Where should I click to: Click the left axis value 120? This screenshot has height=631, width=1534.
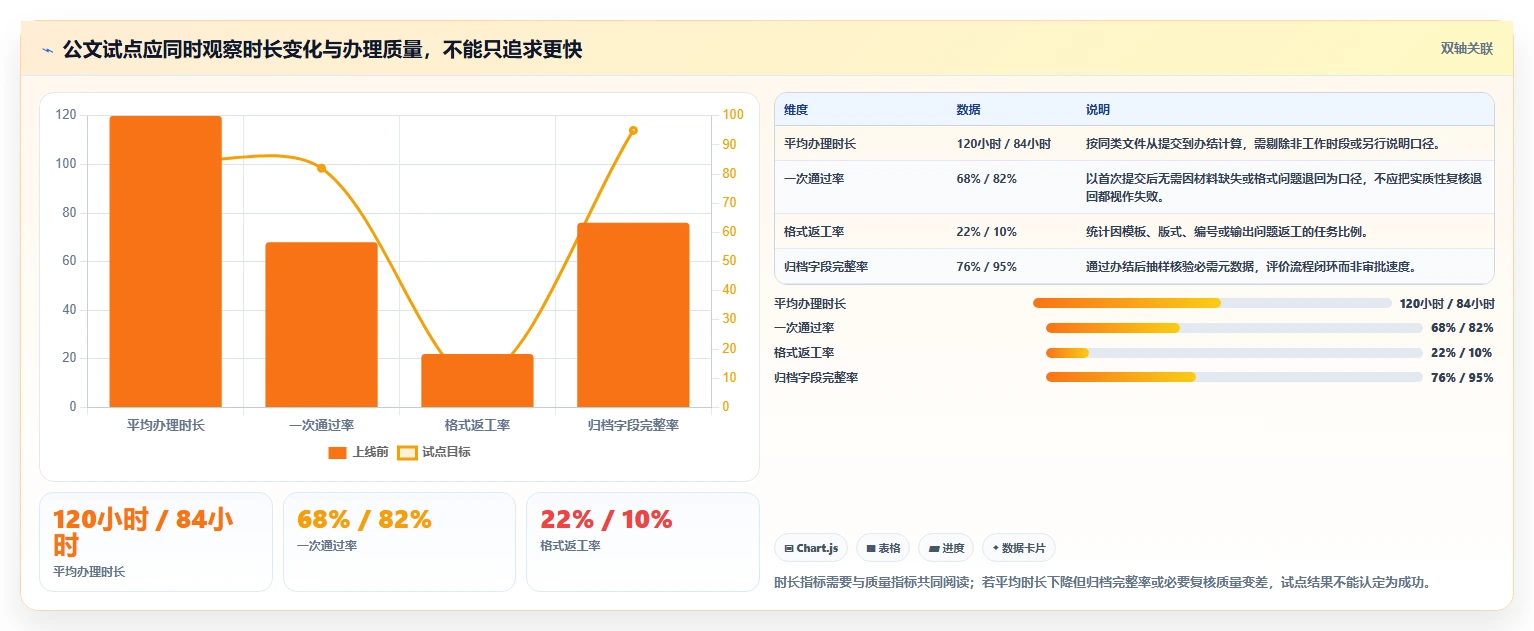(66, 115)
